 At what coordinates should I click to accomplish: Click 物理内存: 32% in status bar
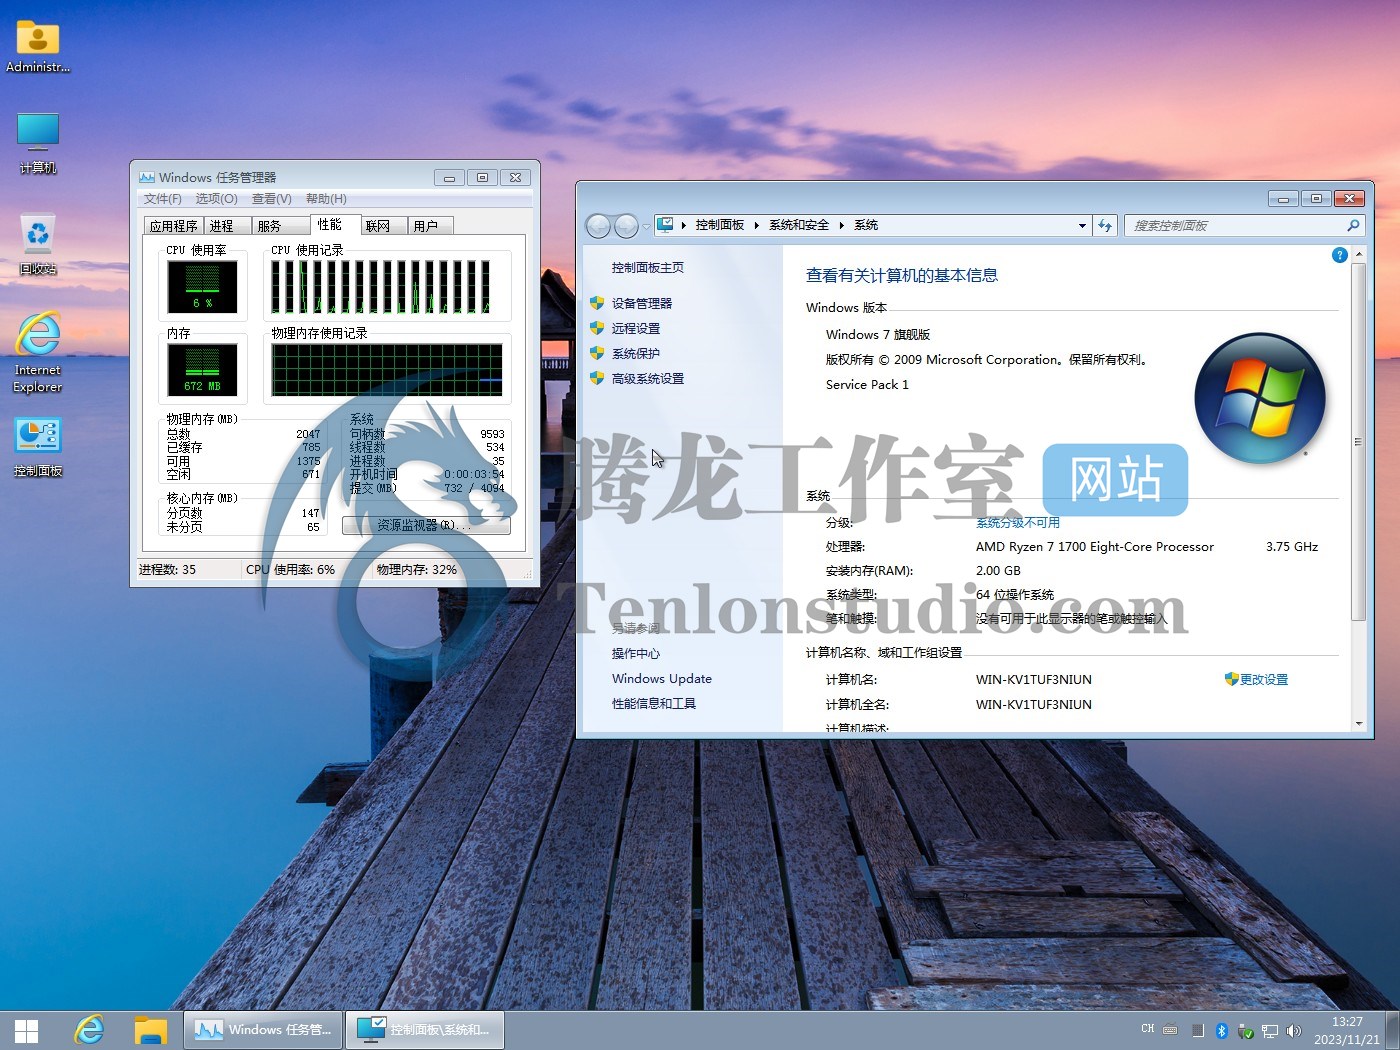[x=416, y=569]
